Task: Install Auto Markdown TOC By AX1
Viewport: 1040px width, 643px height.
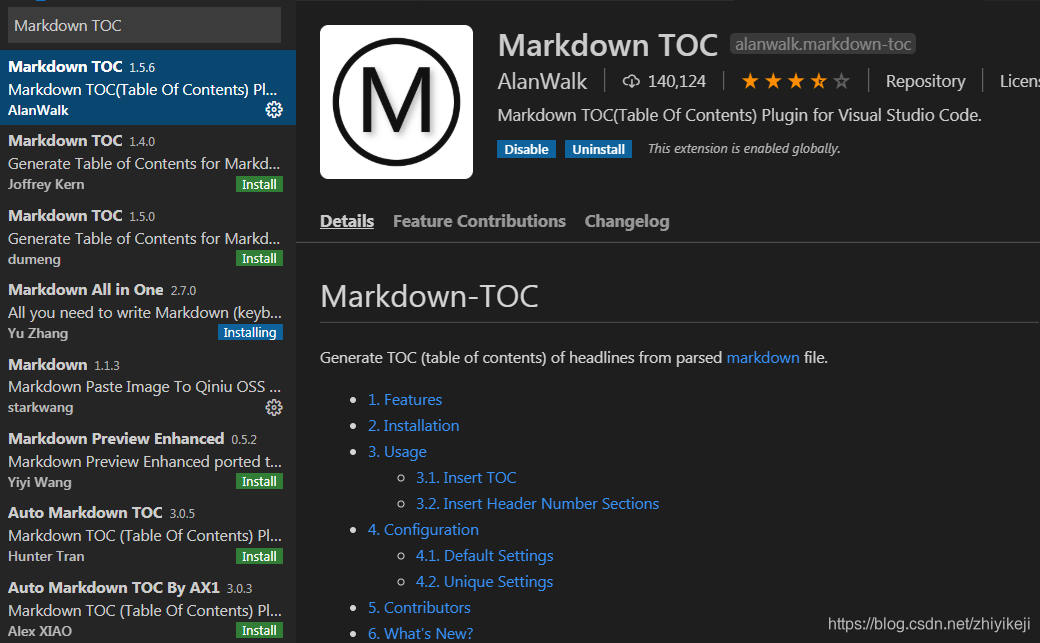Action: 259,630
